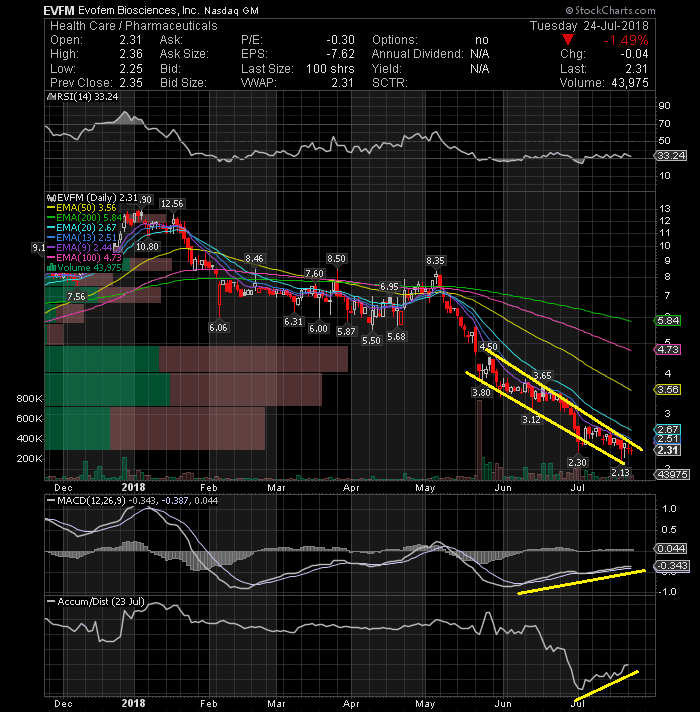Image resolution: width=700 pixels, height=712 pixels.
Task: Click the Volume value 43,975 in the header
Action: click(629, 83)
